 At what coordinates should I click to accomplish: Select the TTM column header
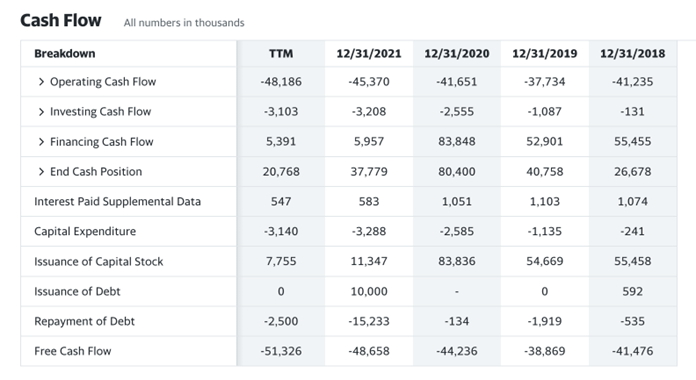(x=281, y=54)
